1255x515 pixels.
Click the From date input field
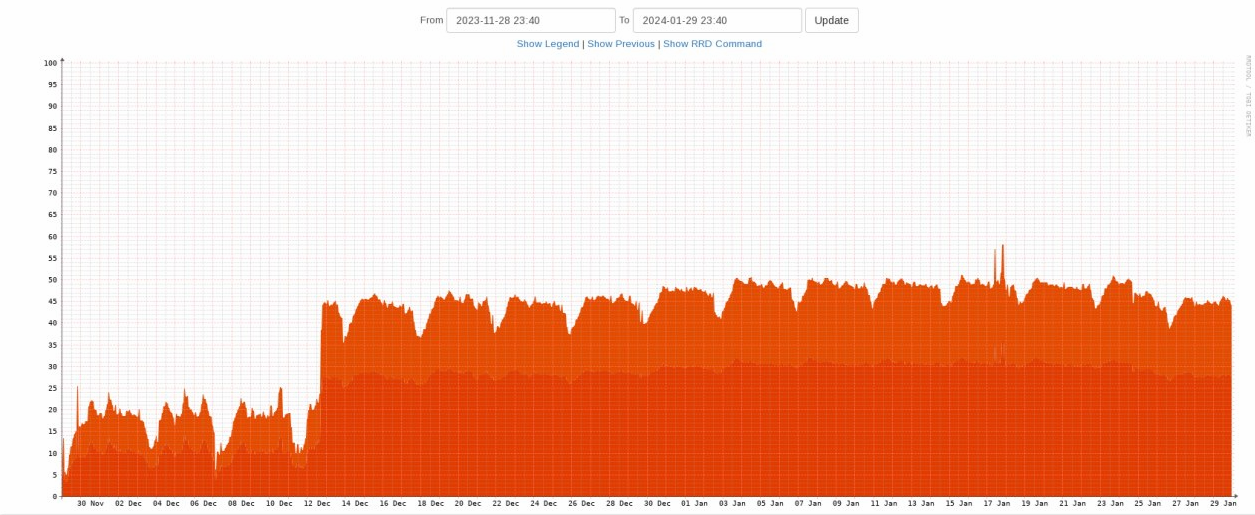click(530, 20)
